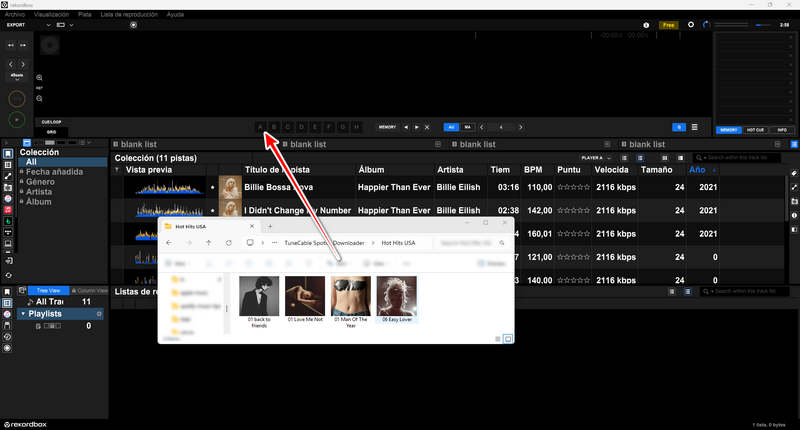Image resolution: width=800 pixels, height=430 pixels.
Task: Click the EXPORT mode dropdown
Action: tap(18, 25)
